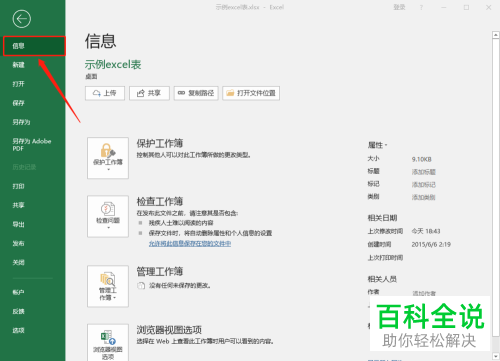Click the 上传 button
Viewport: 500px width, 361px height.
tap(105, 93)
